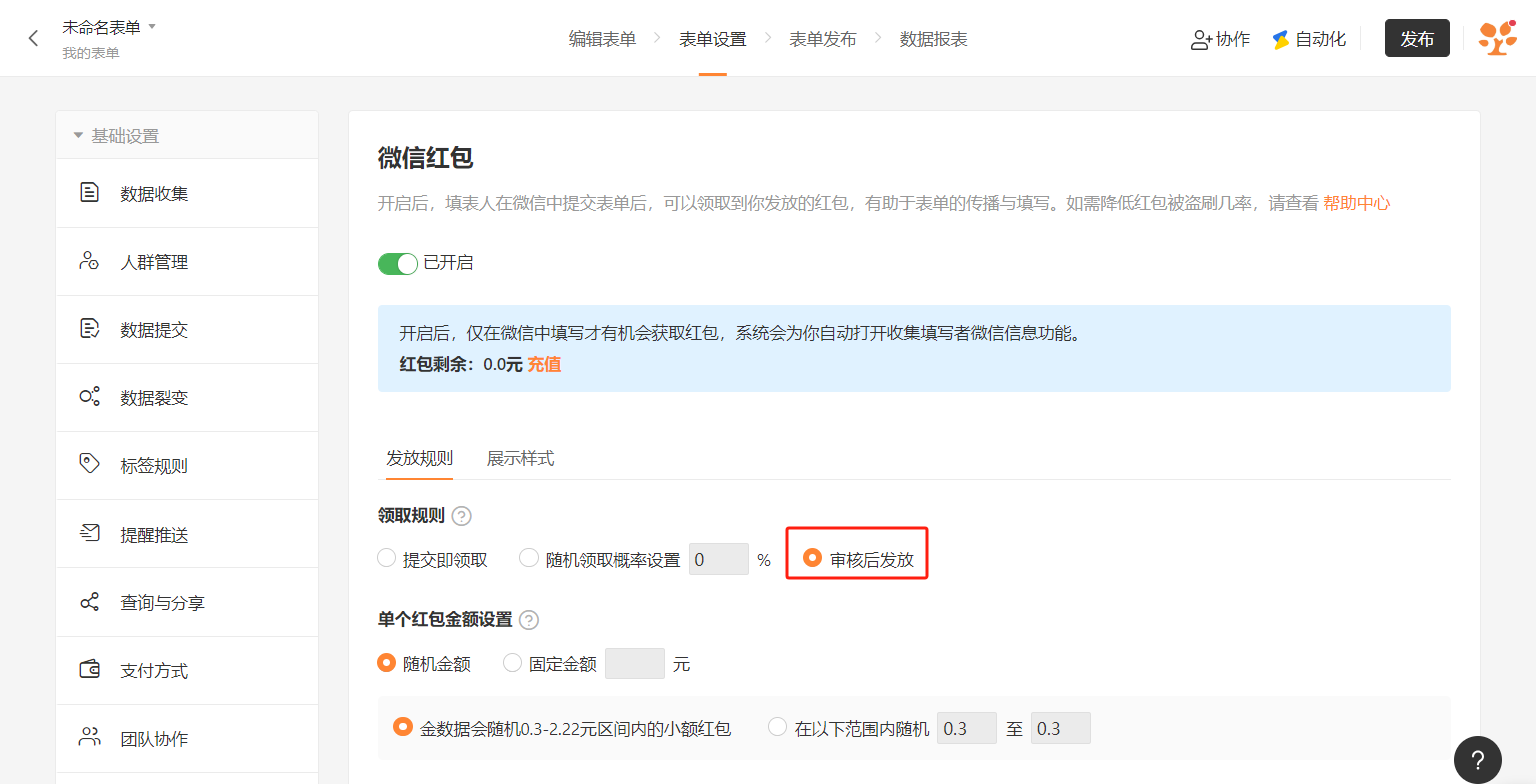Click the 未命名表单 form title

click(102, 27)
